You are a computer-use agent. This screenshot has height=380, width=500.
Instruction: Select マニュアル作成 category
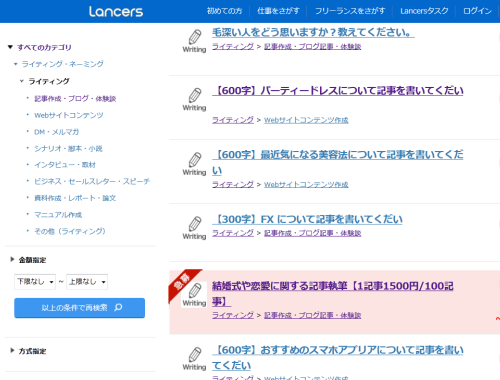click(58, 215)
